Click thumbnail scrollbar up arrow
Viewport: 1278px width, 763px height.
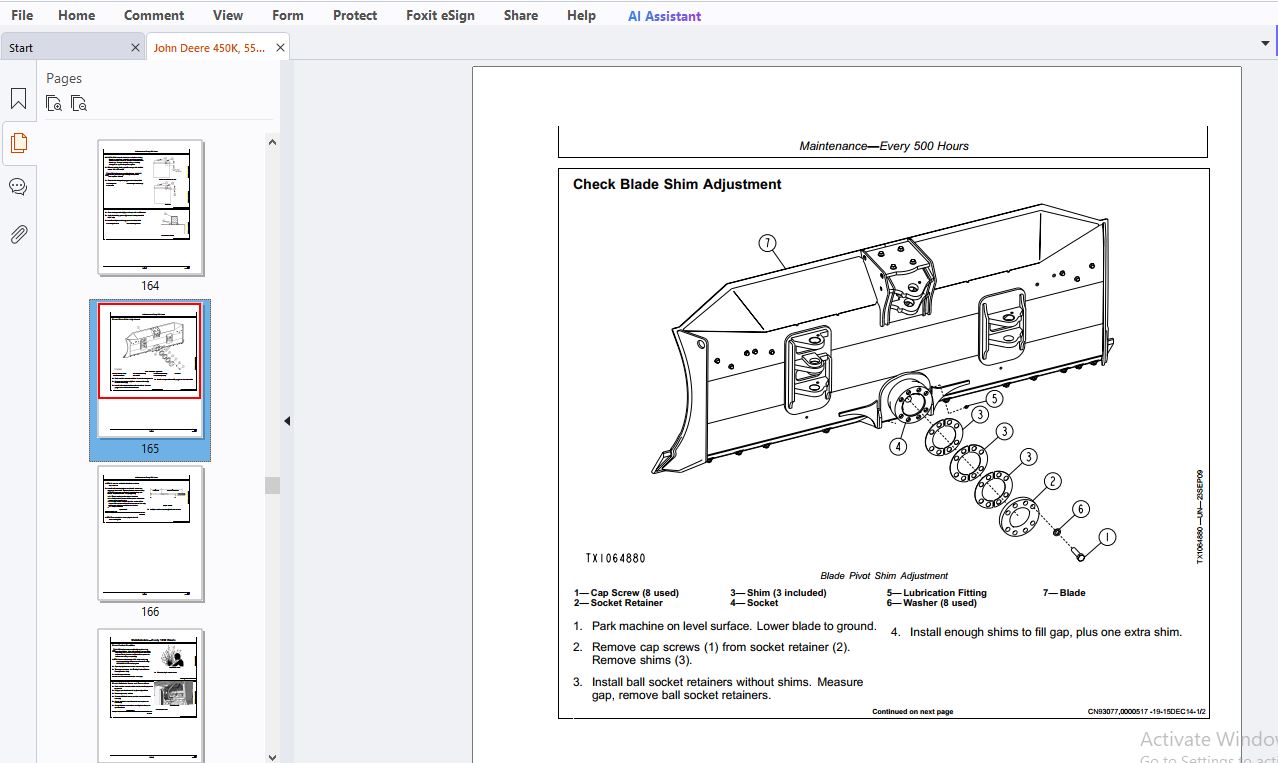pos(272,142)
